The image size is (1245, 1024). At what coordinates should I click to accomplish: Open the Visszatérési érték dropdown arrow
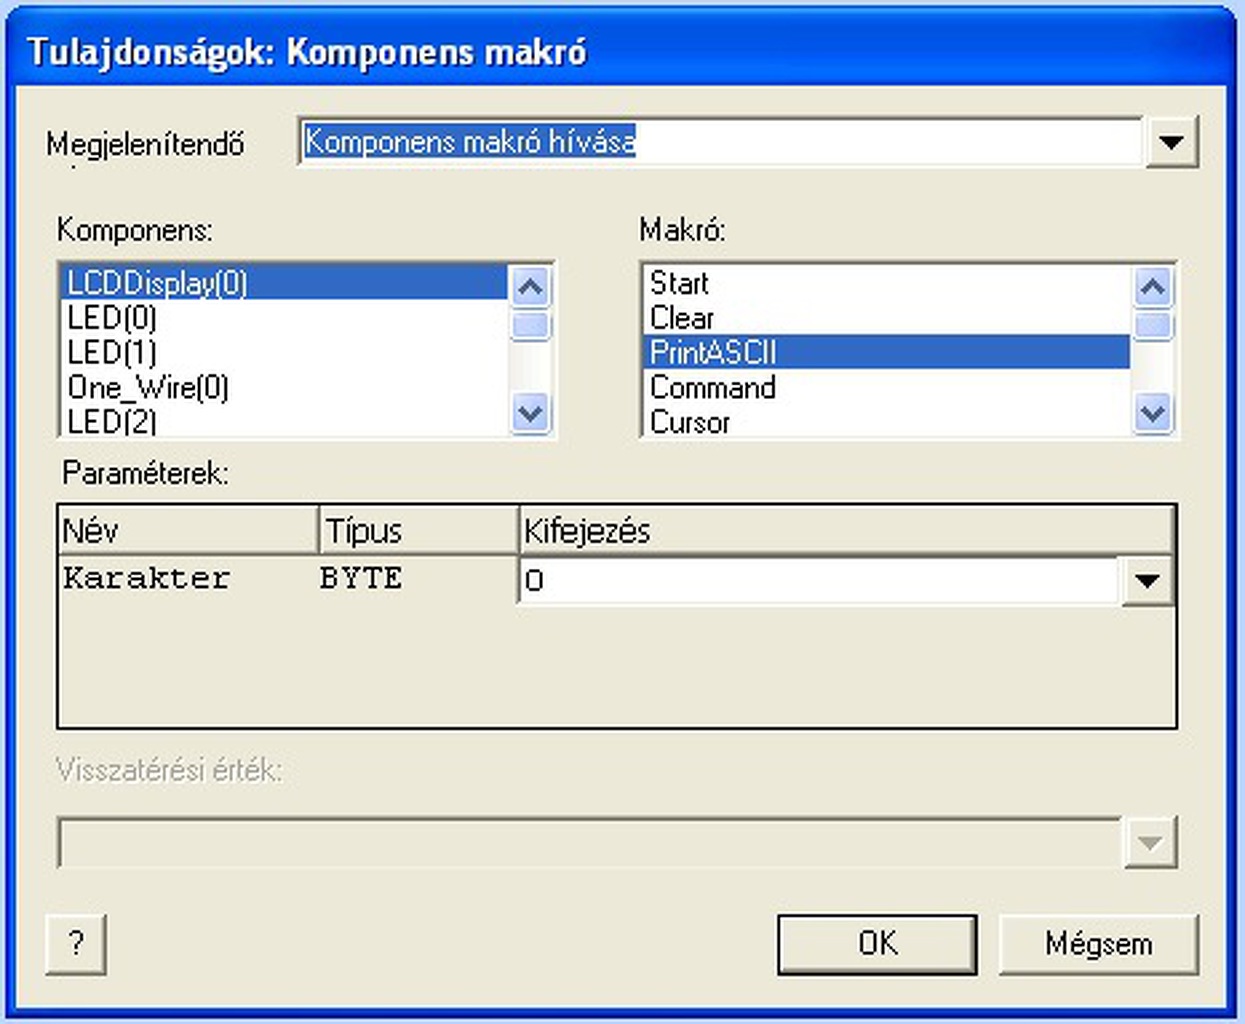pyautogui.click(x=1150, y=842)
